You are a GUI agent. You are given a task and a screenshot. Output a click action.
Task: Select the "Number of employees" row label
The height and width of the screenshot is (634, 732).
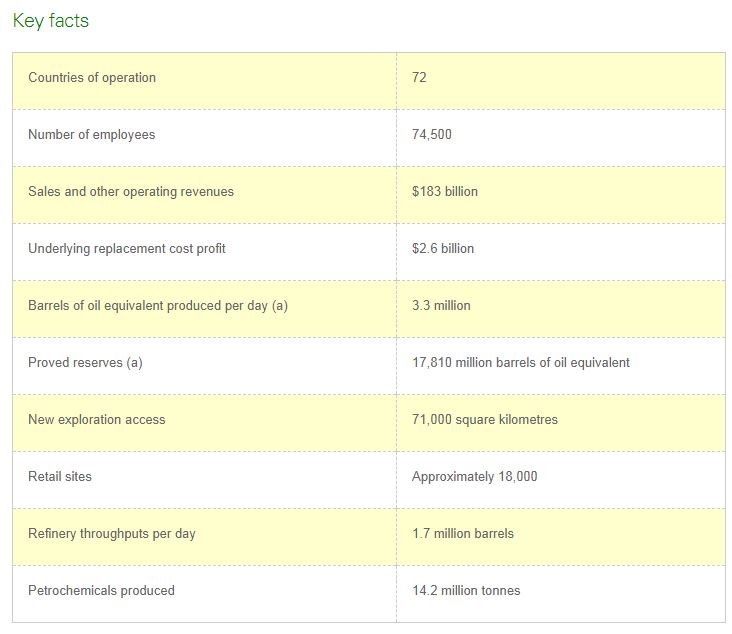(92, 135)
